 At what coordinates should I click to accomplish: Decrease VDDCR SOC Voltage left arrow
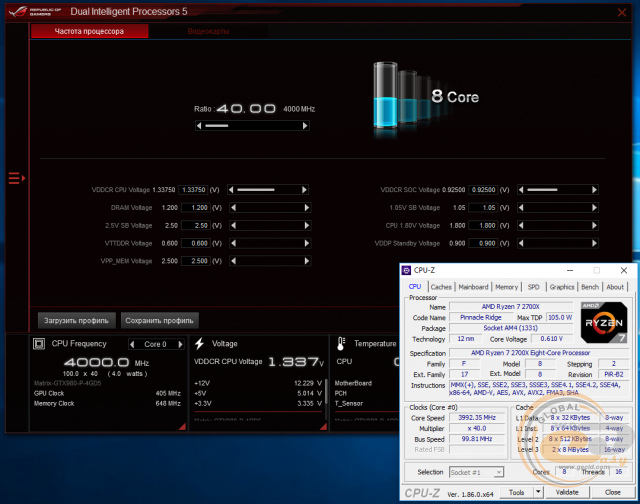[521, 190]
